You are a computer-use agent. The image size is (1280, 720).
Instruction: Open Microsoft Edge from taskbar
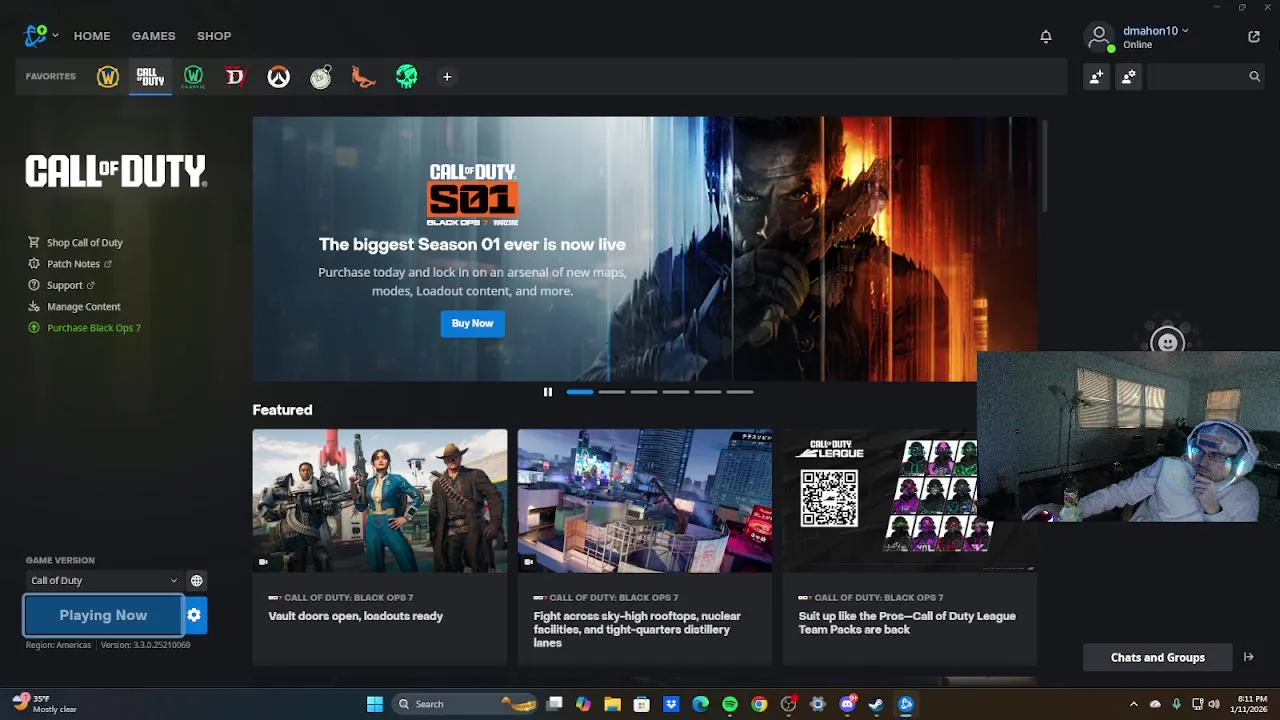[x=700, y=704]
